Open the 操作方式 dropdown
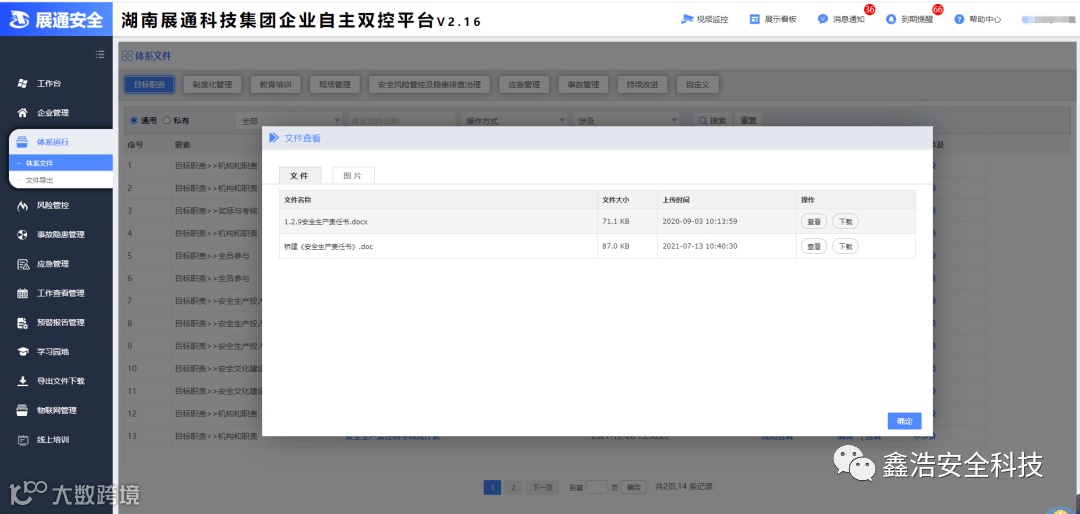This screenshot has height=514, width=1080. 515,121
